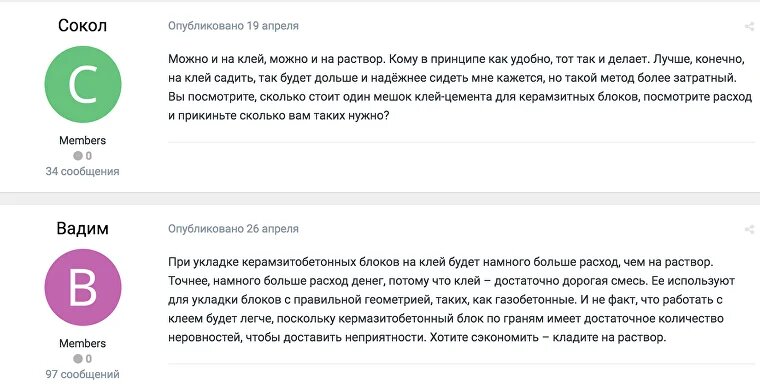Click the sentence 'Хотите сэкономить – кладите на раствор'
Viewport: 760px width, 391px height.
(548, 338)
